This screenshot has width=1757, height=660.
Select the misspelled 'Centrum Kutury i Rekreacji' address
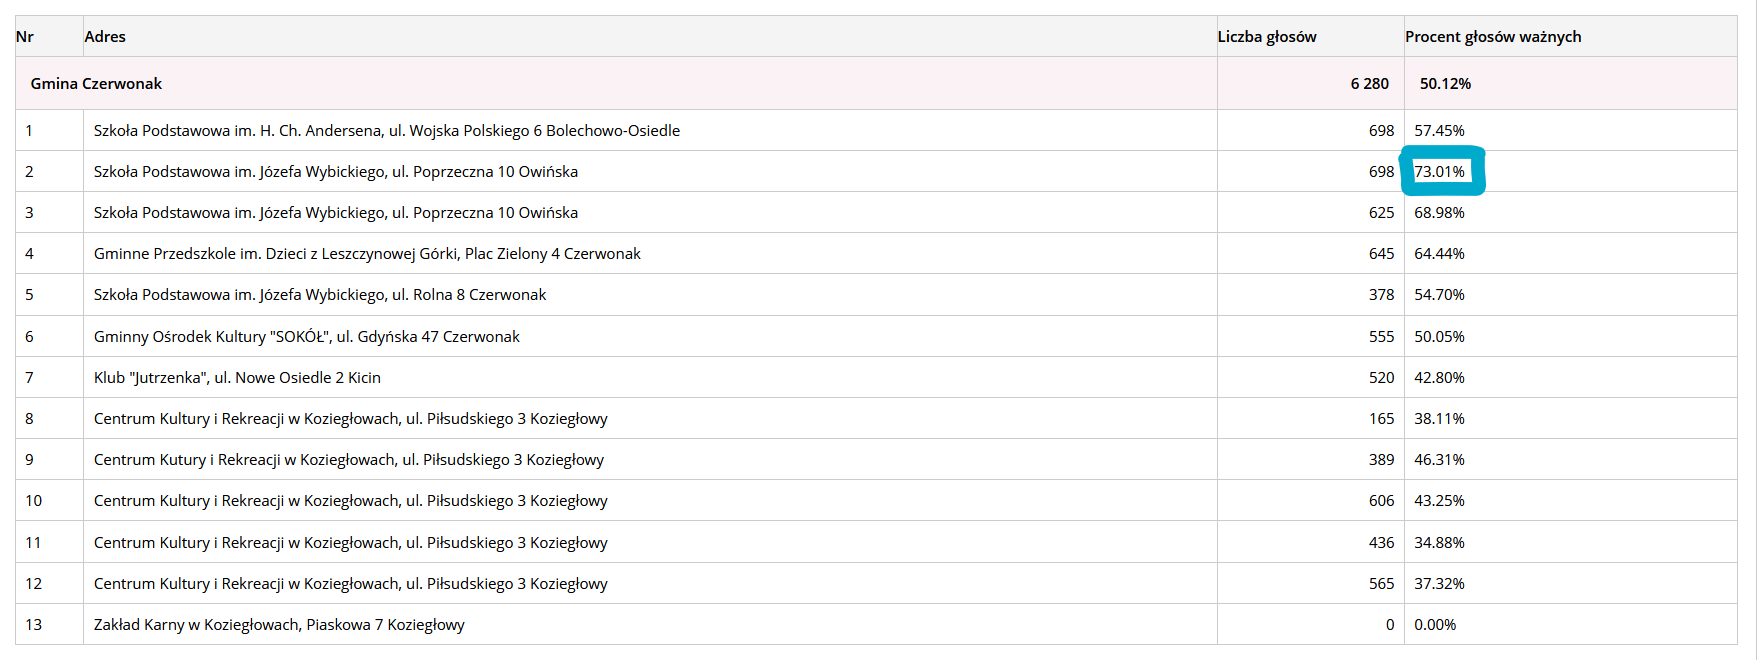(x=349, y=460)
